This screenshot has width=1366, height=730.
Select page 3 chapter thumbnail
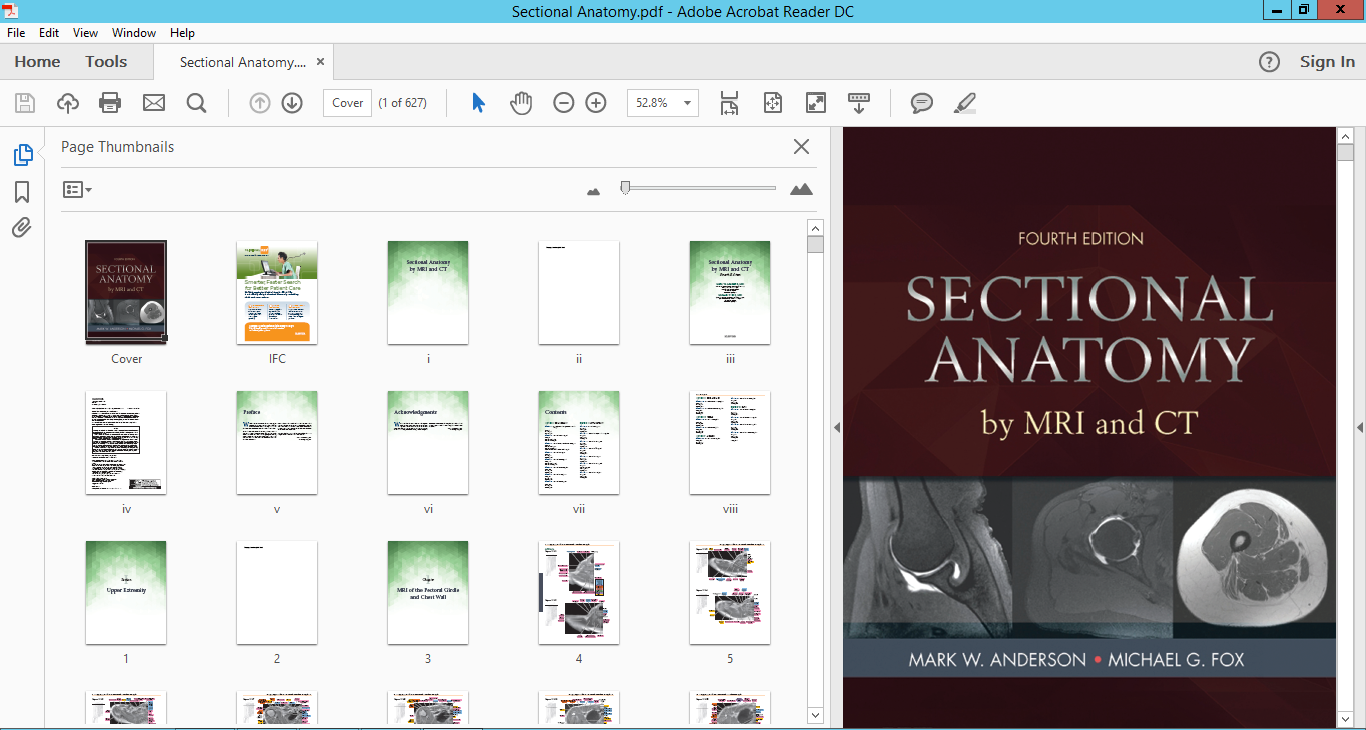(x=428, y=593)
